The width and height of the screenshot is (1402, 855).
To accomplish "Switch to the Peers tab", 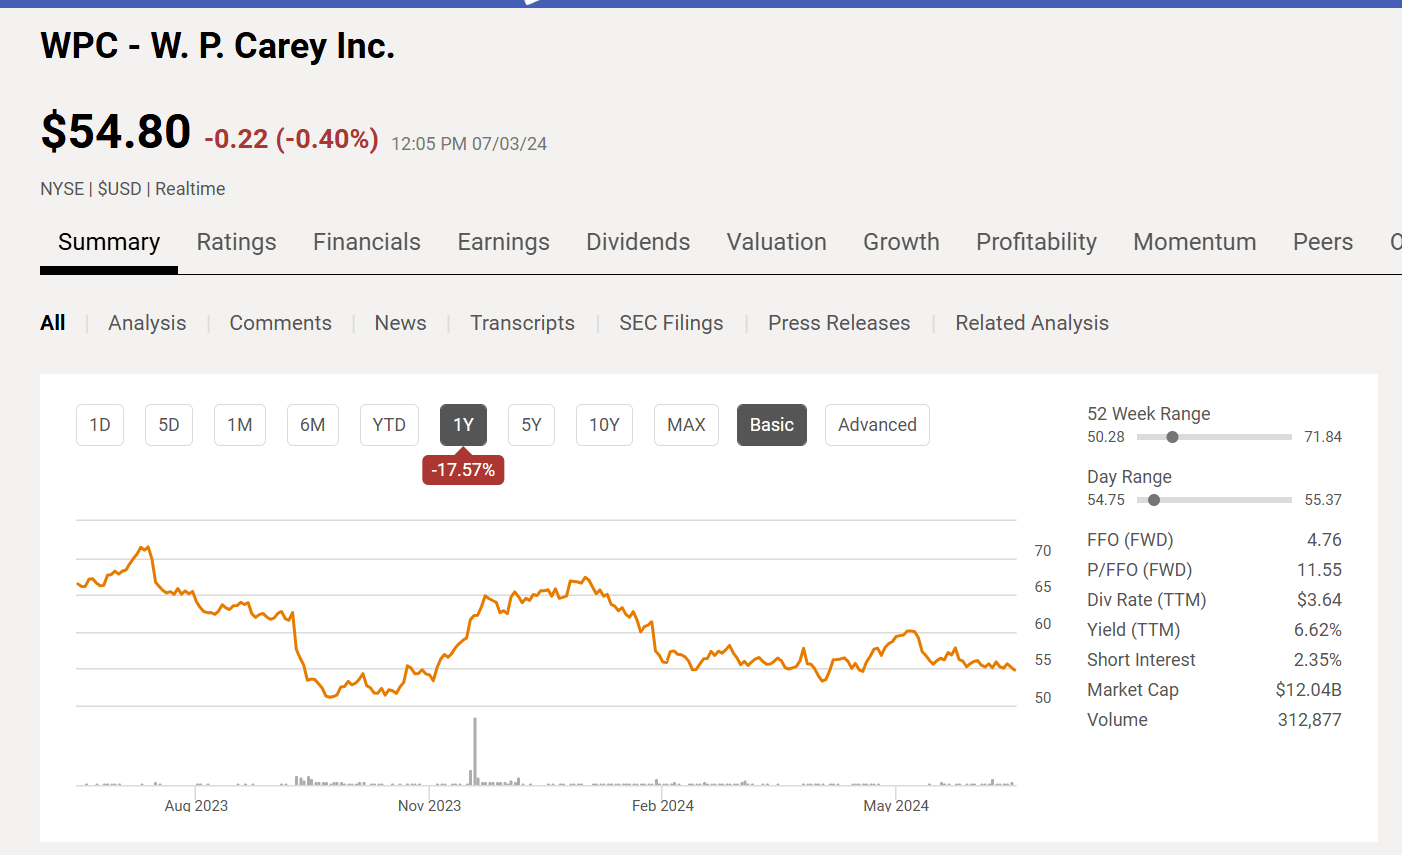I will click(1323, 242).
